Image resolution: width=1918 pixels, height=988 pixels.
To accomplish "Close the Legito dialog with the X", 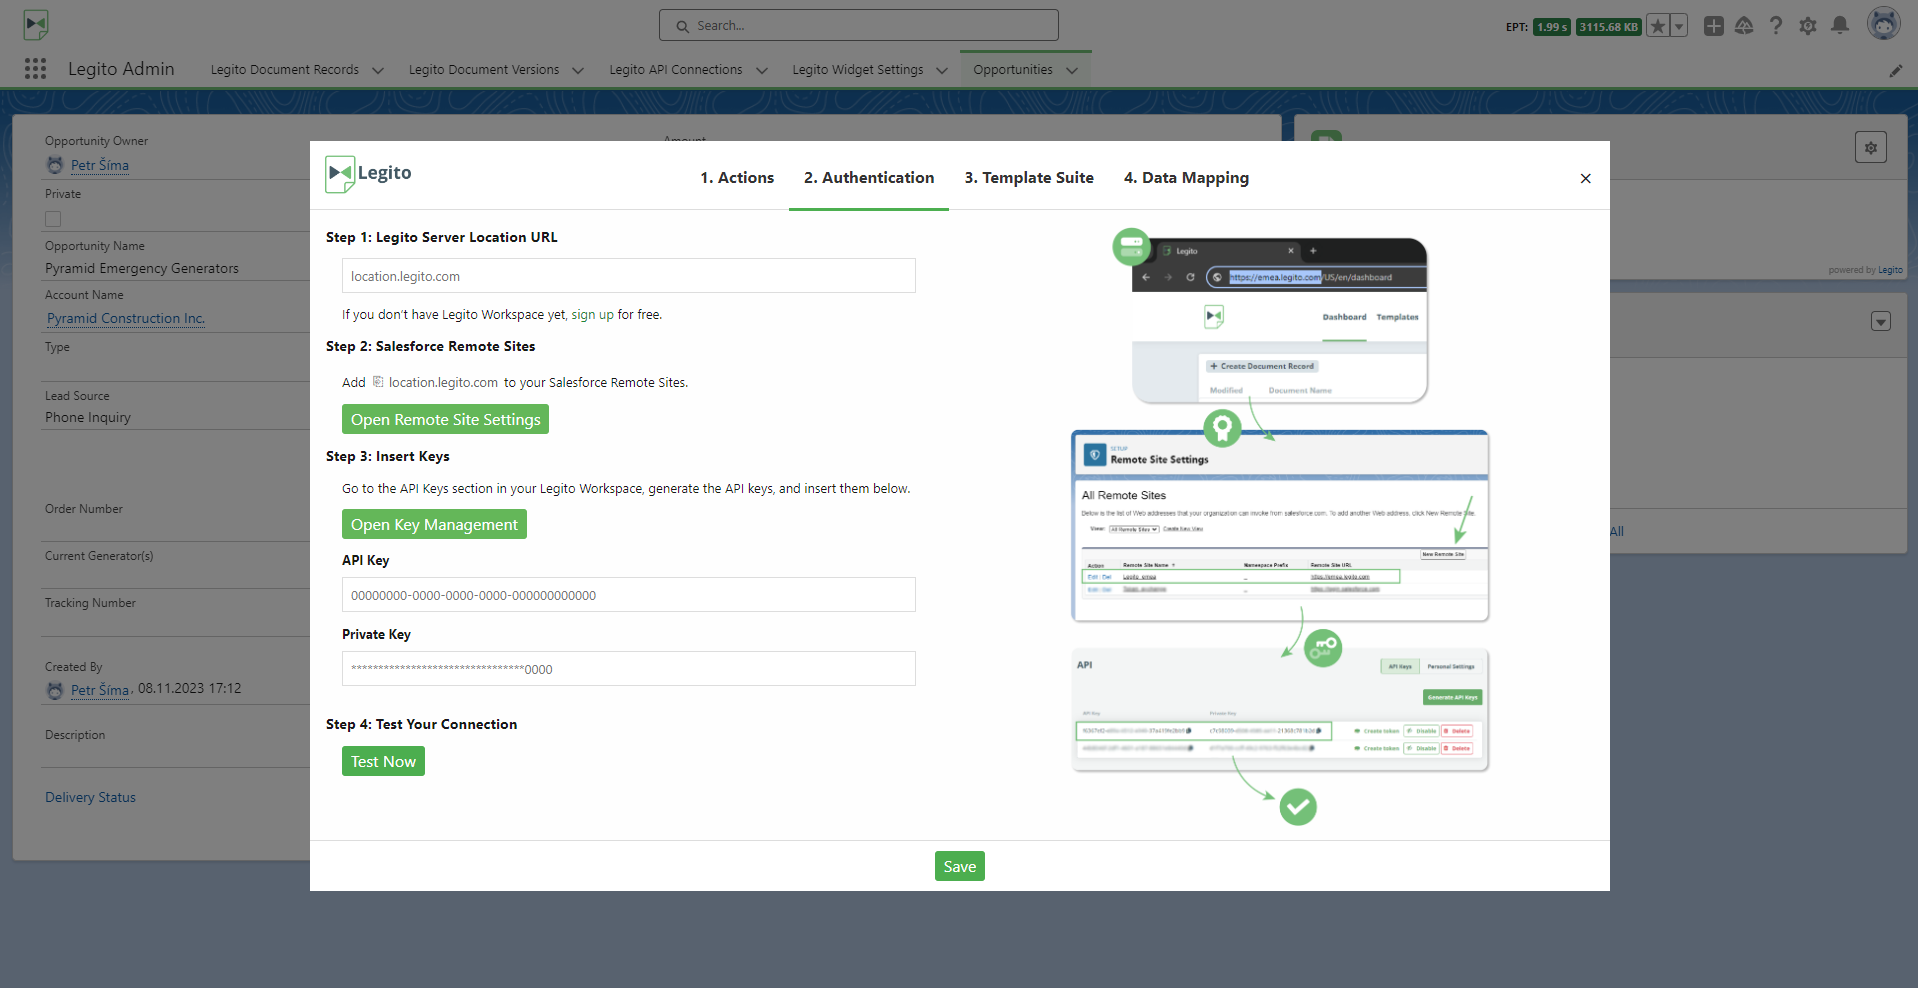I will (x=1585, y=178).
